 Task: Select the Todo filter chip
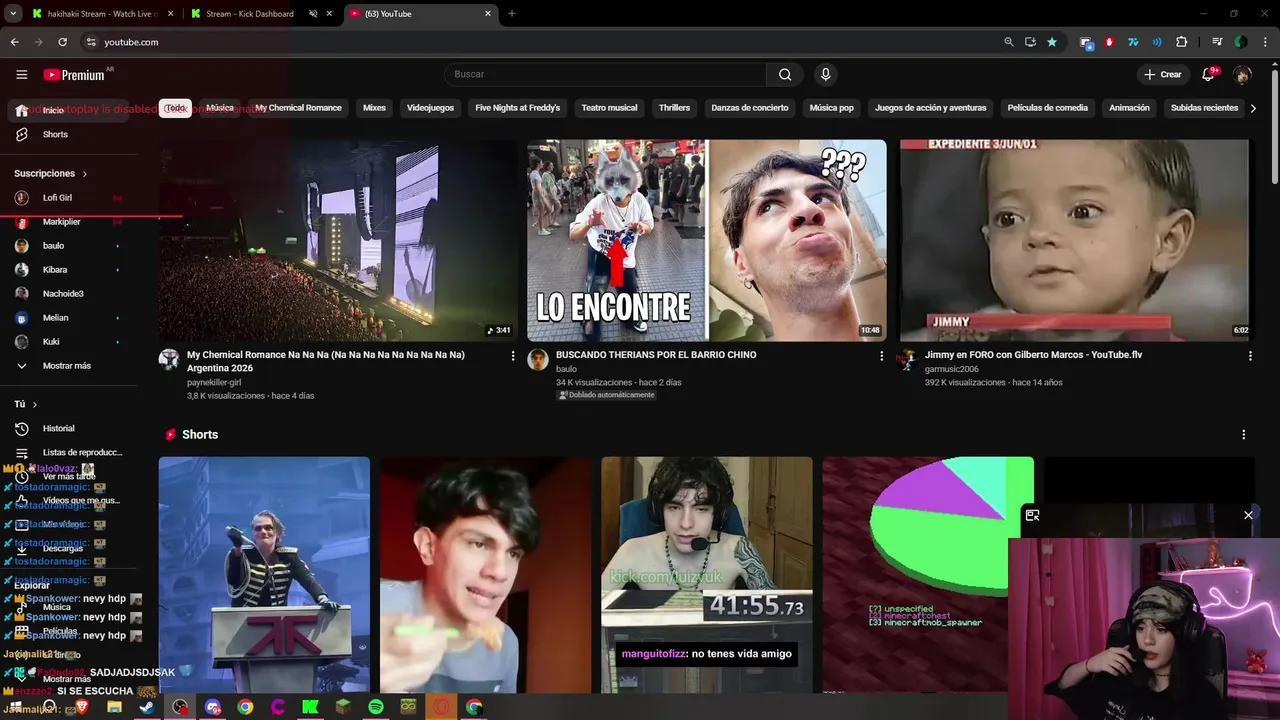[x=176, y=108]
